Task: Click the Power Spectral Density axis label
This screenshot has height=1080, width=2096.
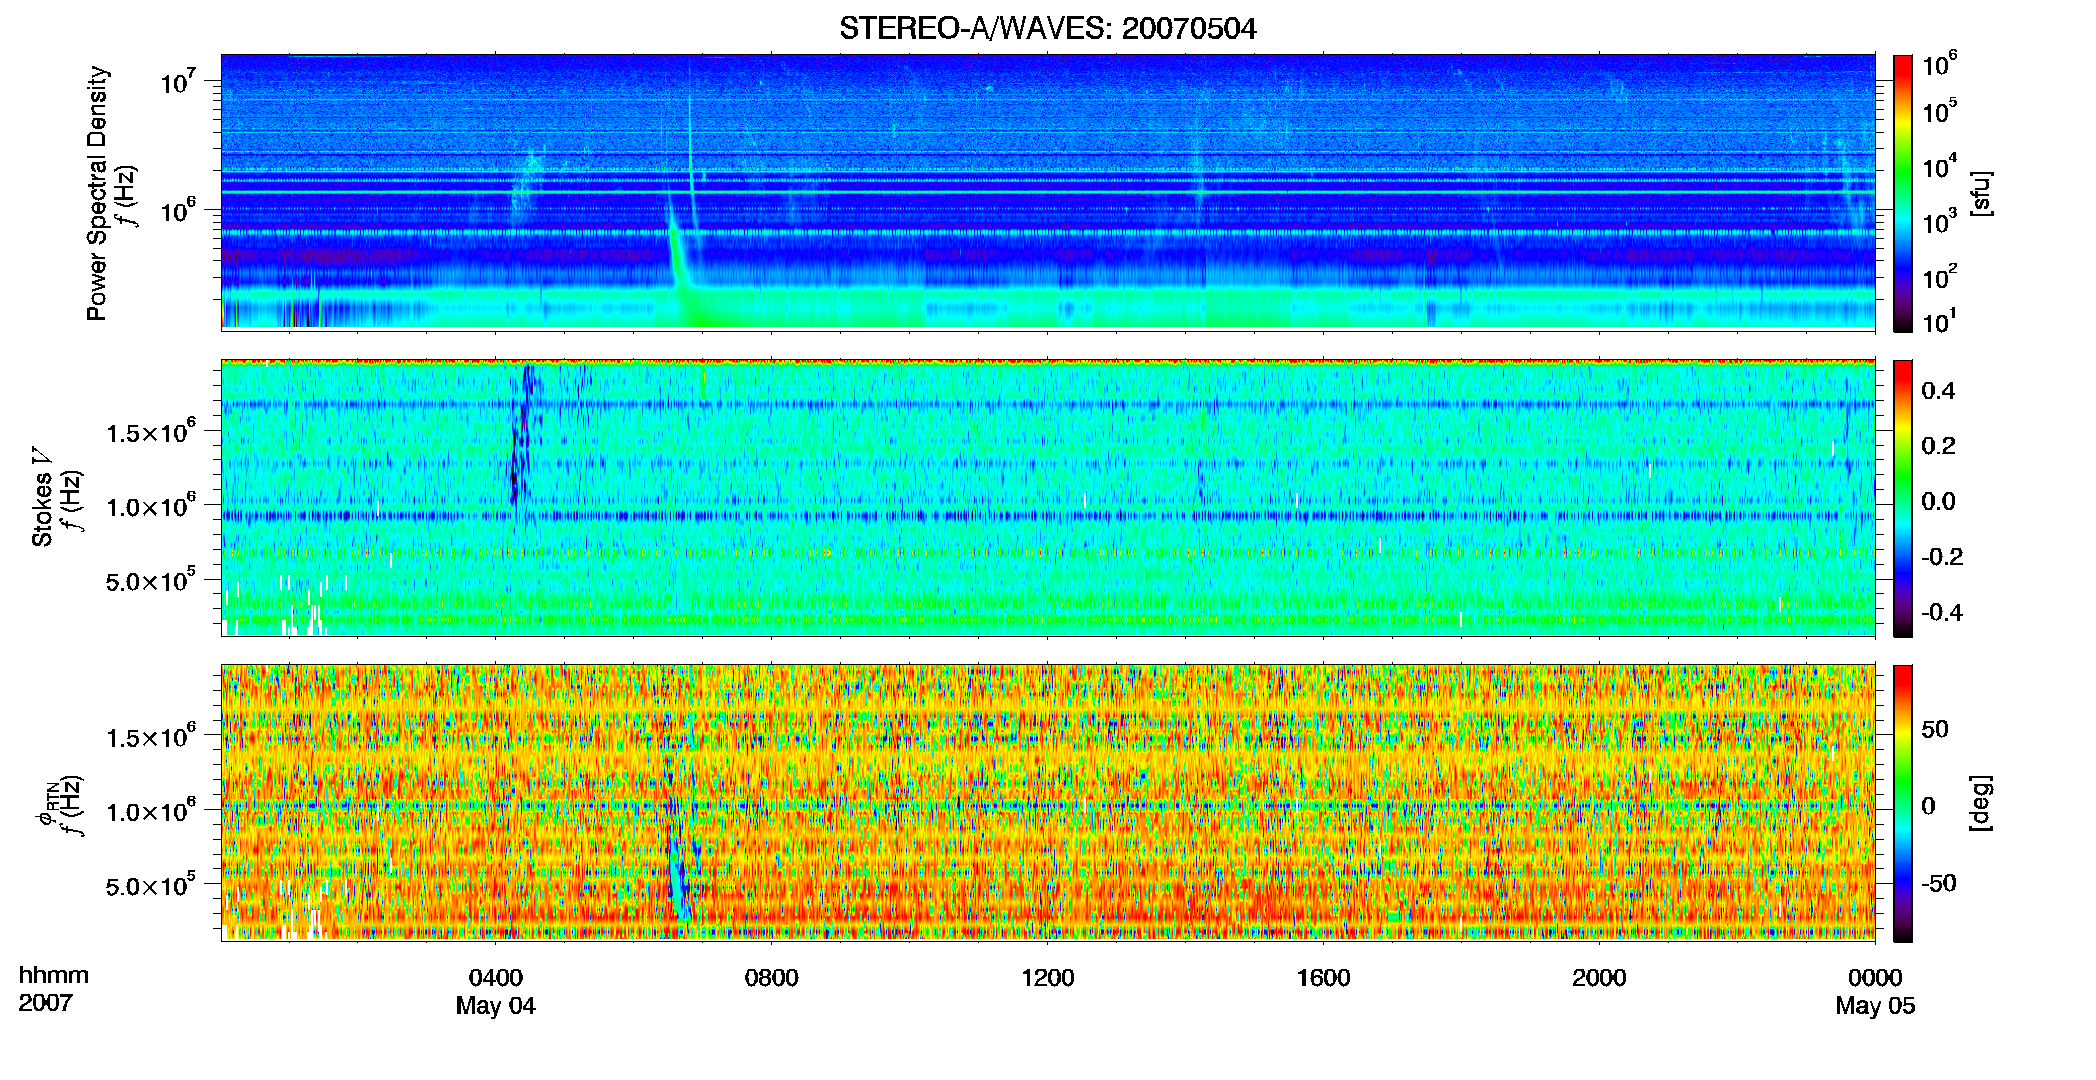Action: (x=97, y=193)
